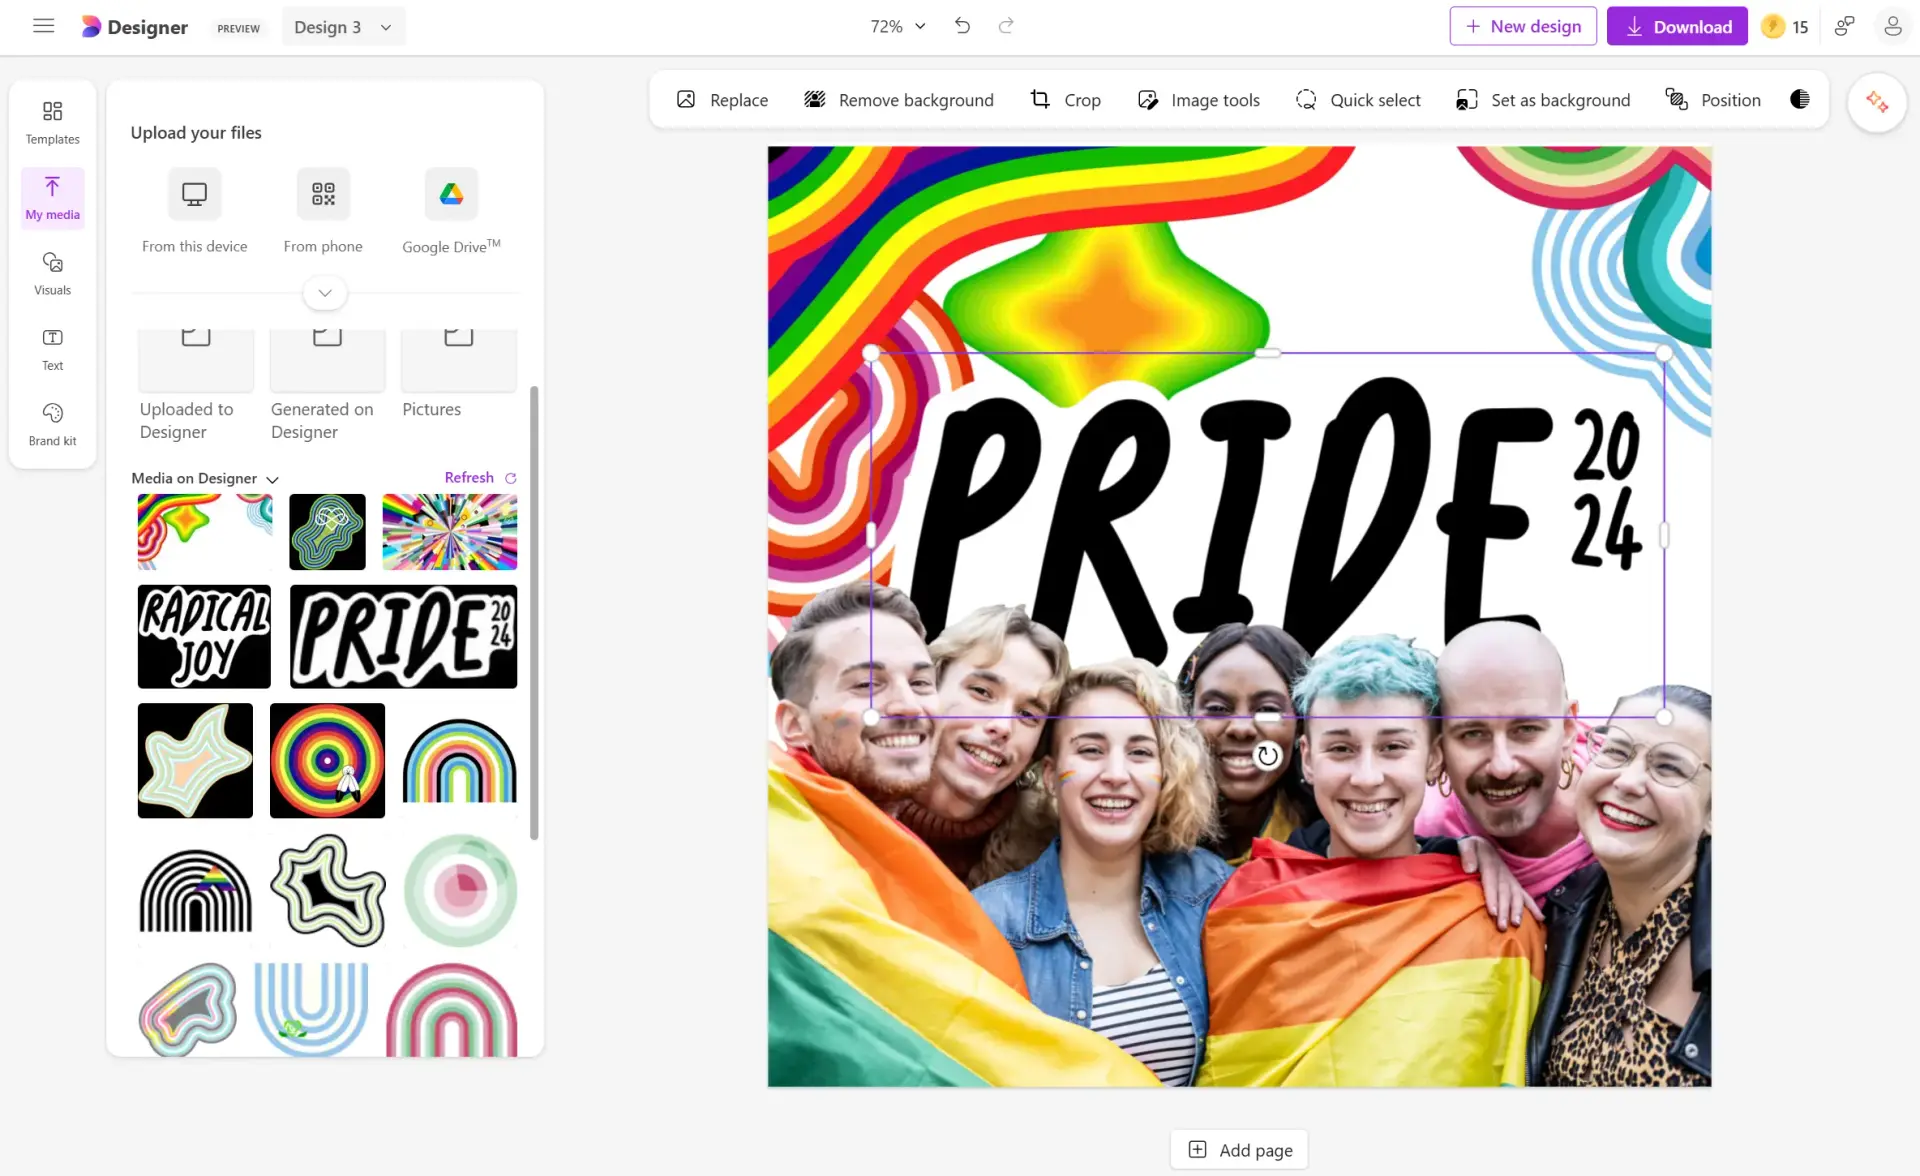Screen dimensions: 1920x1176
Task: Open the share and collaborate icon
Action: click(1845, 26)
